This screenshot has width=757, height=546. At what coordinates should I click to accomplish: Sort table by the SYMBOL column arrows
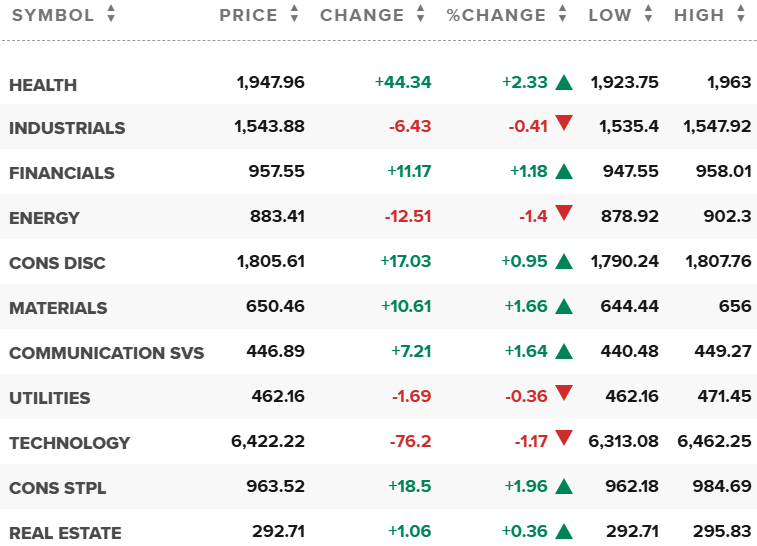coord(111,14)
